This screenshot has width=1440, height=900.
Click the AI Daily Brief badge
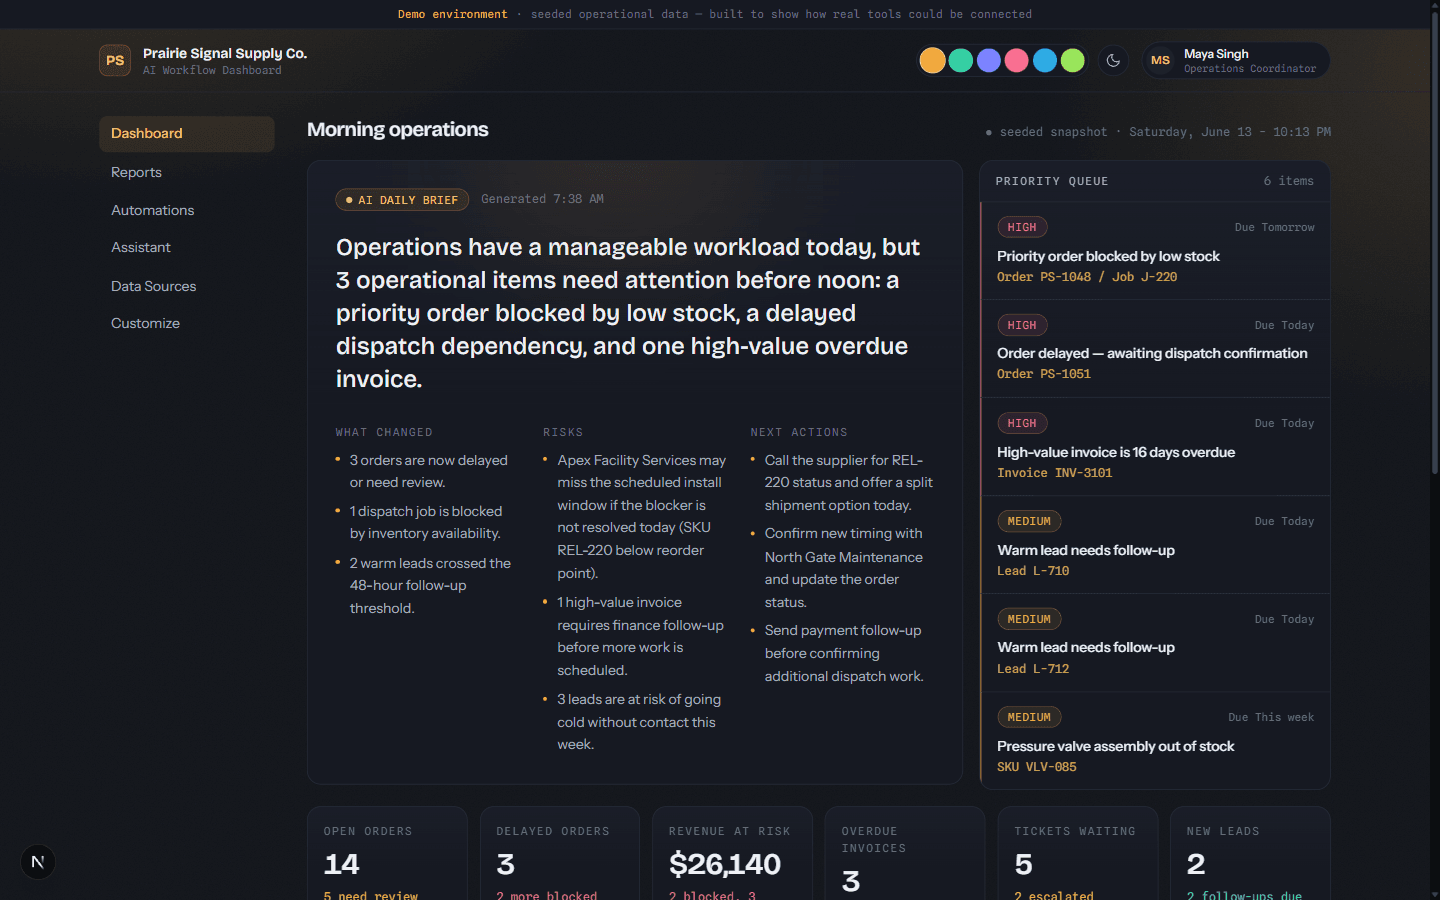[x=402, y=200]
